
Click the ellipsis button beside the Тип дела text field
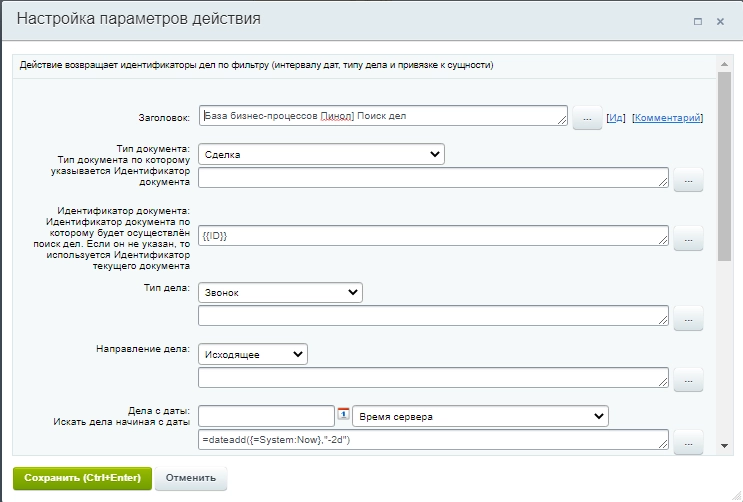tap(688, 318)
